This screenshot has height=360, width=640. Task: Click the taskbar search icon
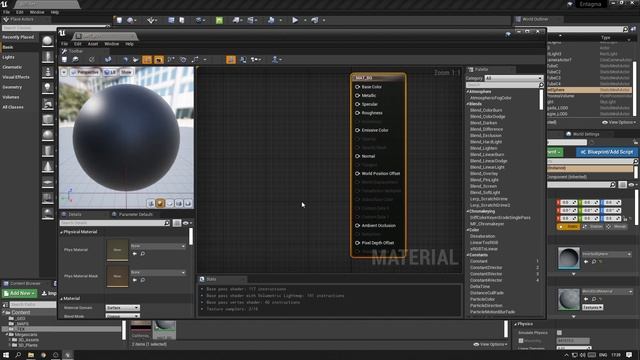pos(18,355)
